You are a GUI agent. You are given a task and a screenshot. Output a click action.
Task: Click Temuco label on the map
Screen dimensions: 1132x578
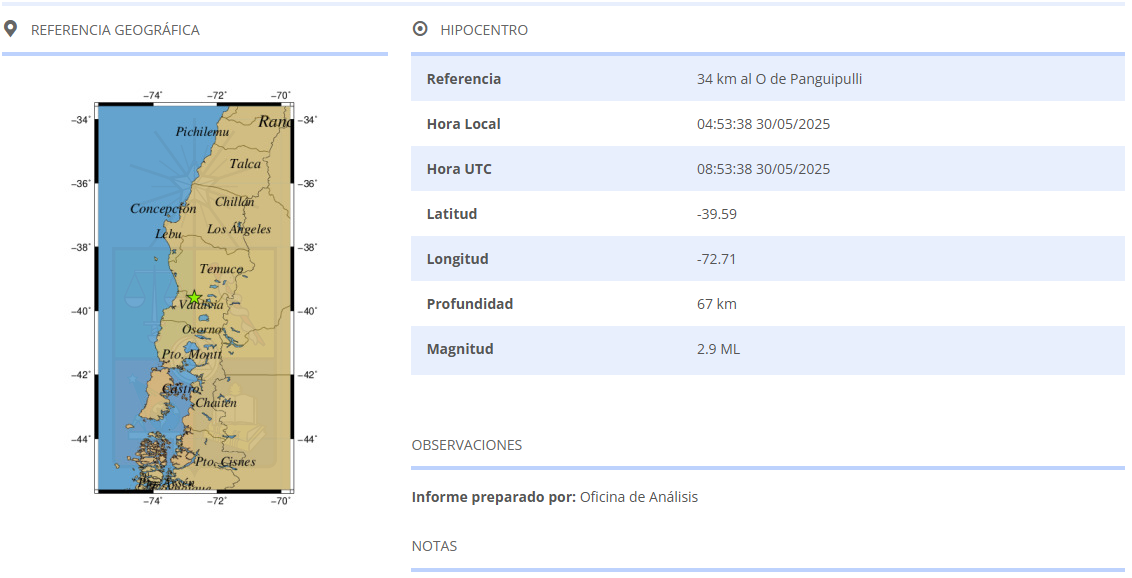pyautogui.click(x=221, y=268)
